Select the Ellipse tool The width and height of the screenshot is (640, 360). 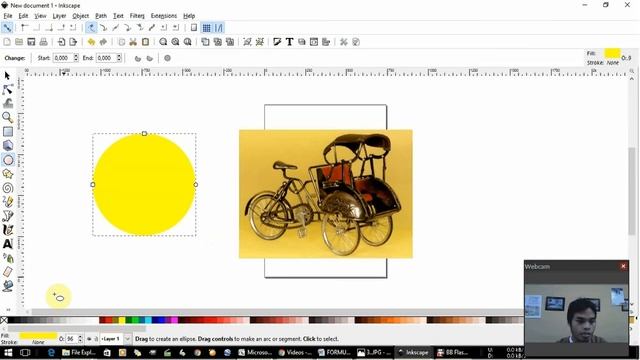7,160
